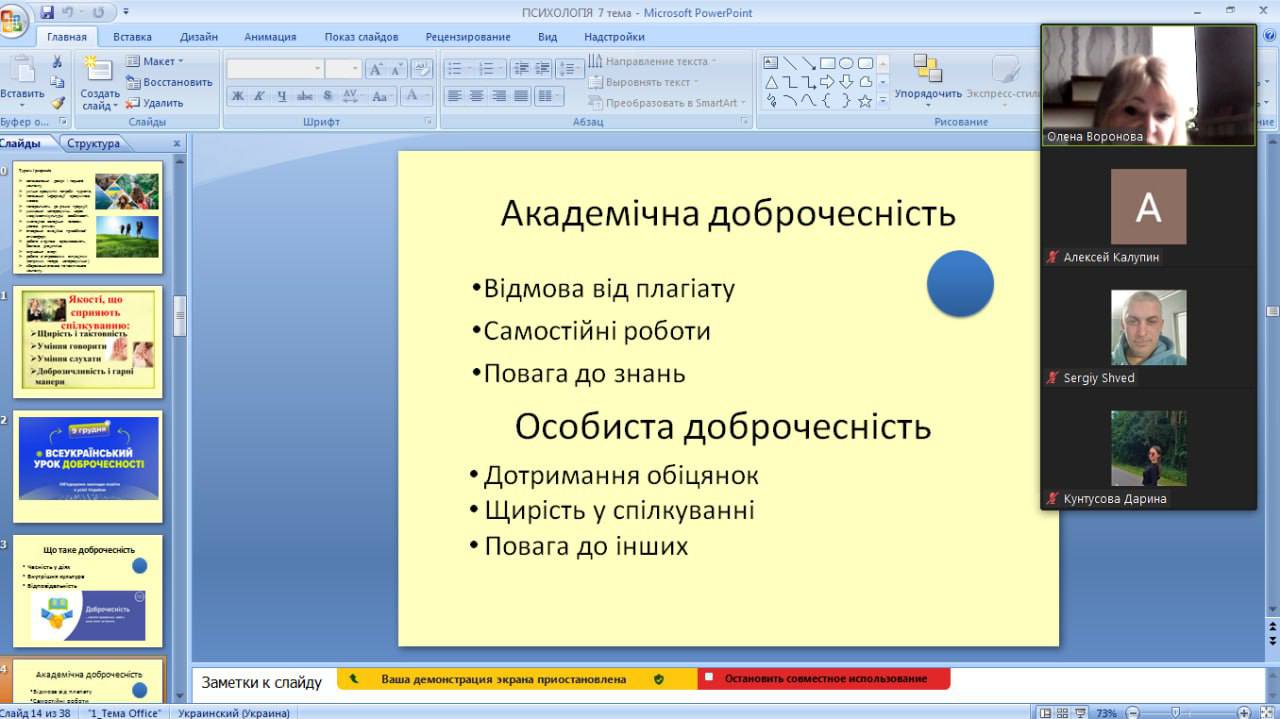Click the Office button logo
This screenshot has width=1280, height=719.
pyautogui.click(x=14, y=20)
